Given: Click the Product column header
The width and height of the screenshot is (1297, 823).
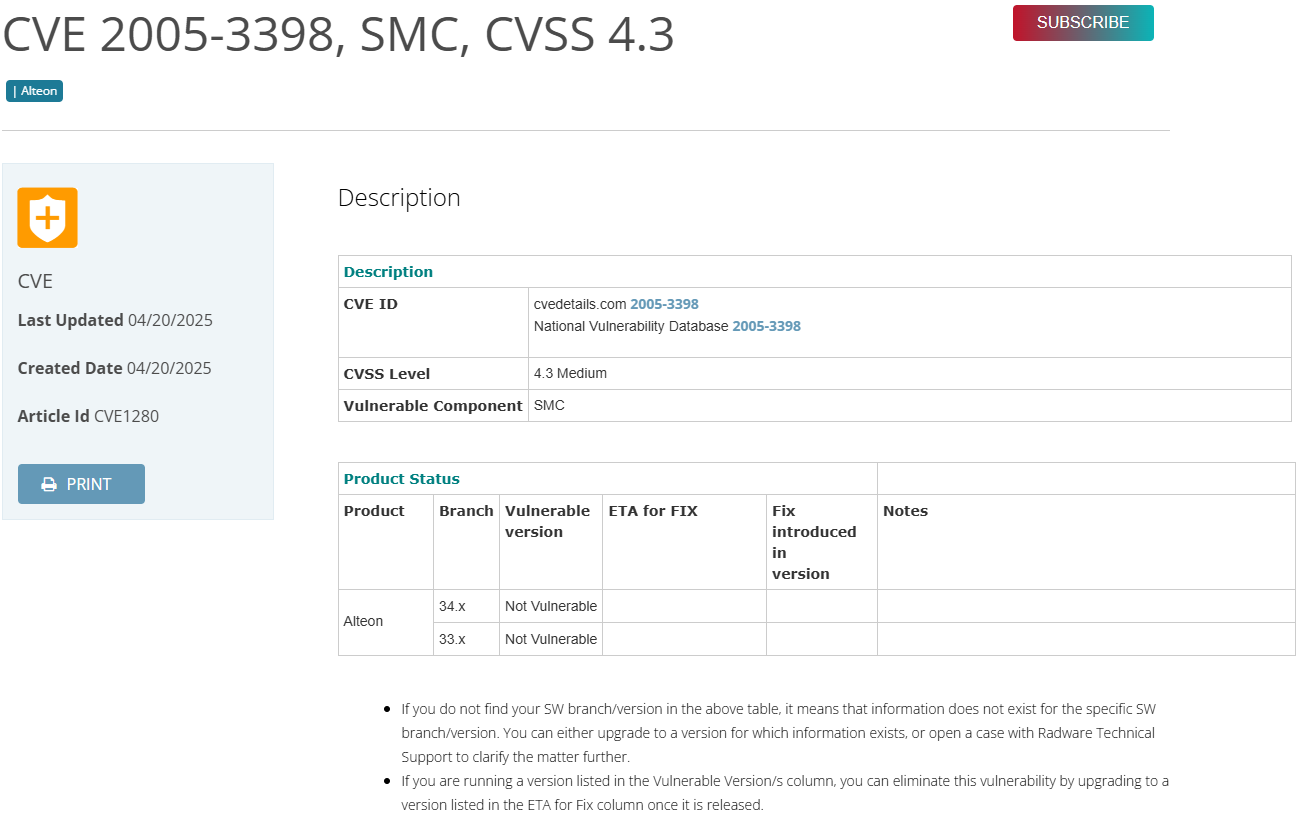Looking at the screenshot, I should [x=374, y=511].
